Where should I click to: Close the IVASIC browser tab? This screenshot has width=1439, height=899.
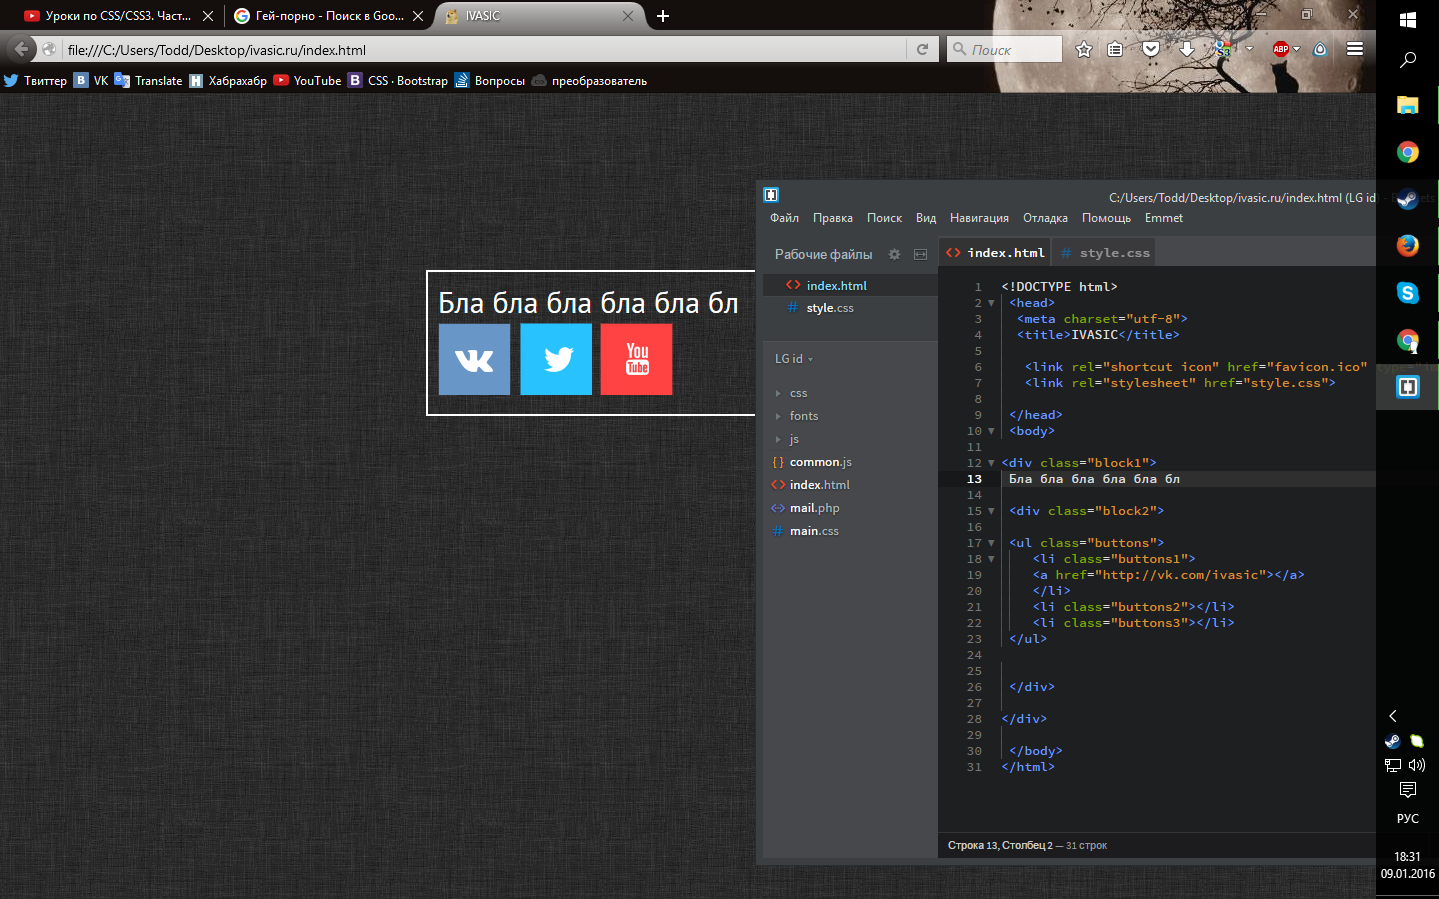click(x=628, y=16)
